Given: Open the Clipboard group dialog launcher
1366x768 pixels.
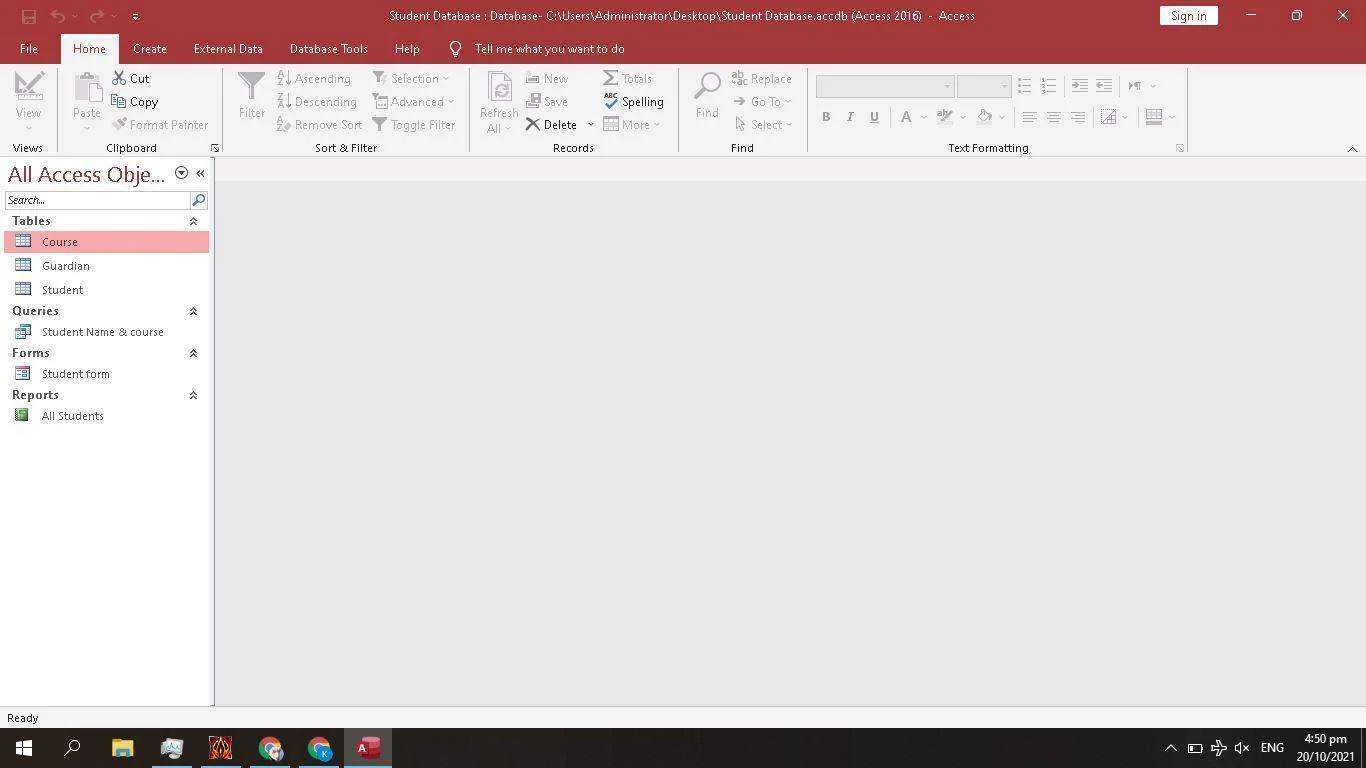Looking at the screenshot, I should (x=215, y=148).
